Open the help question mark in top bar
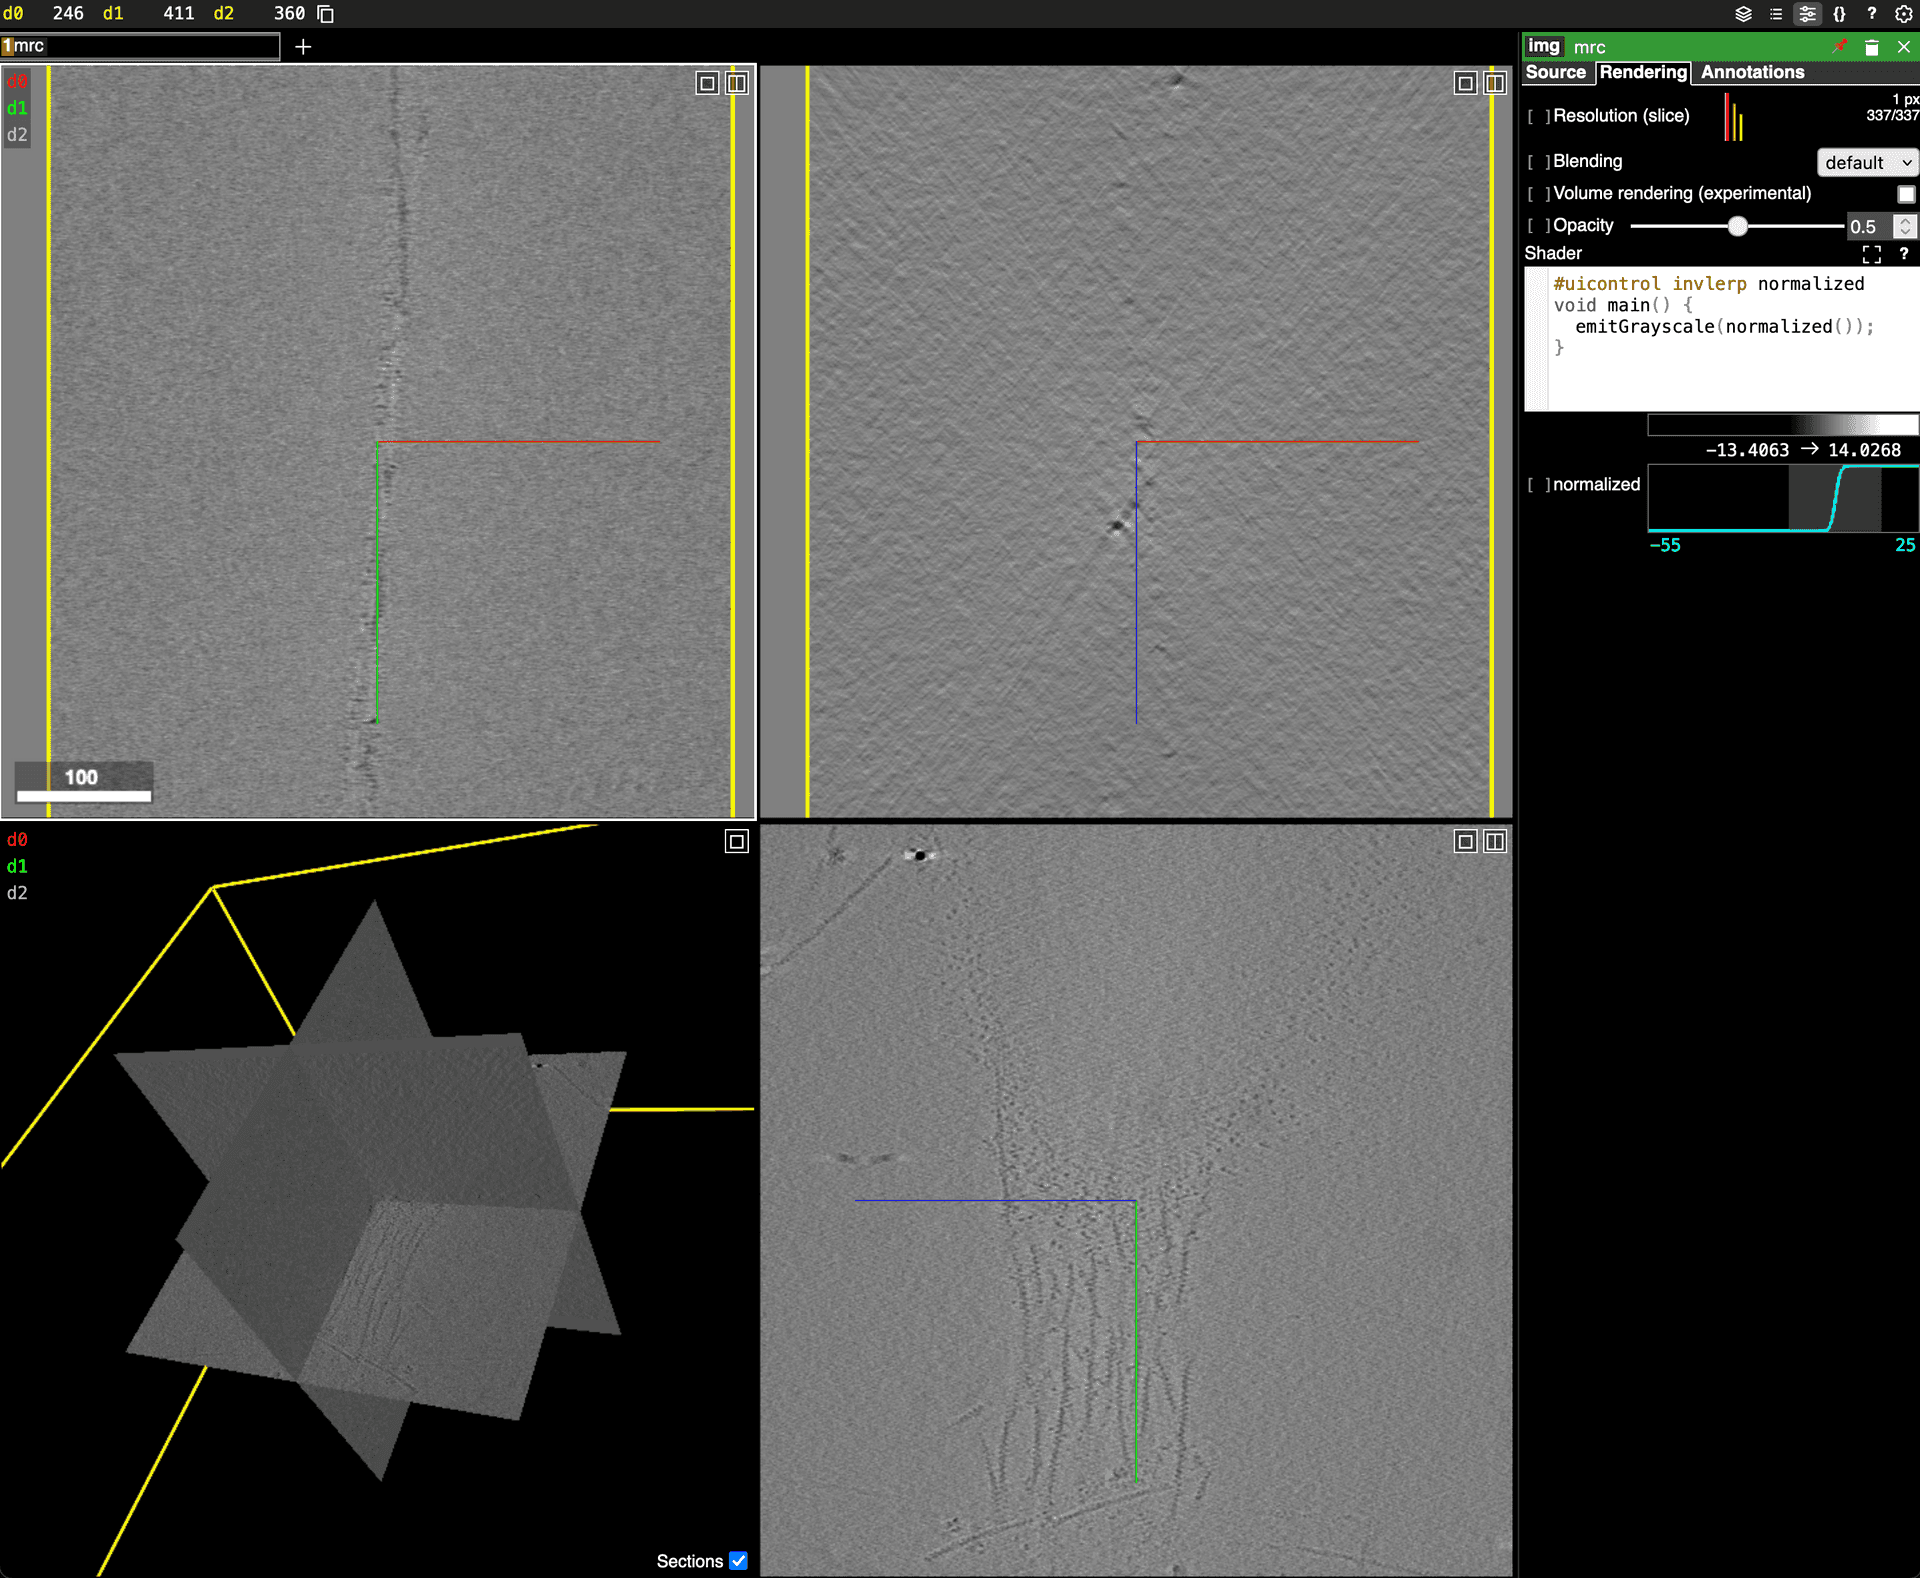Screen dimensions: 1920x1578 click(1871, 14)
